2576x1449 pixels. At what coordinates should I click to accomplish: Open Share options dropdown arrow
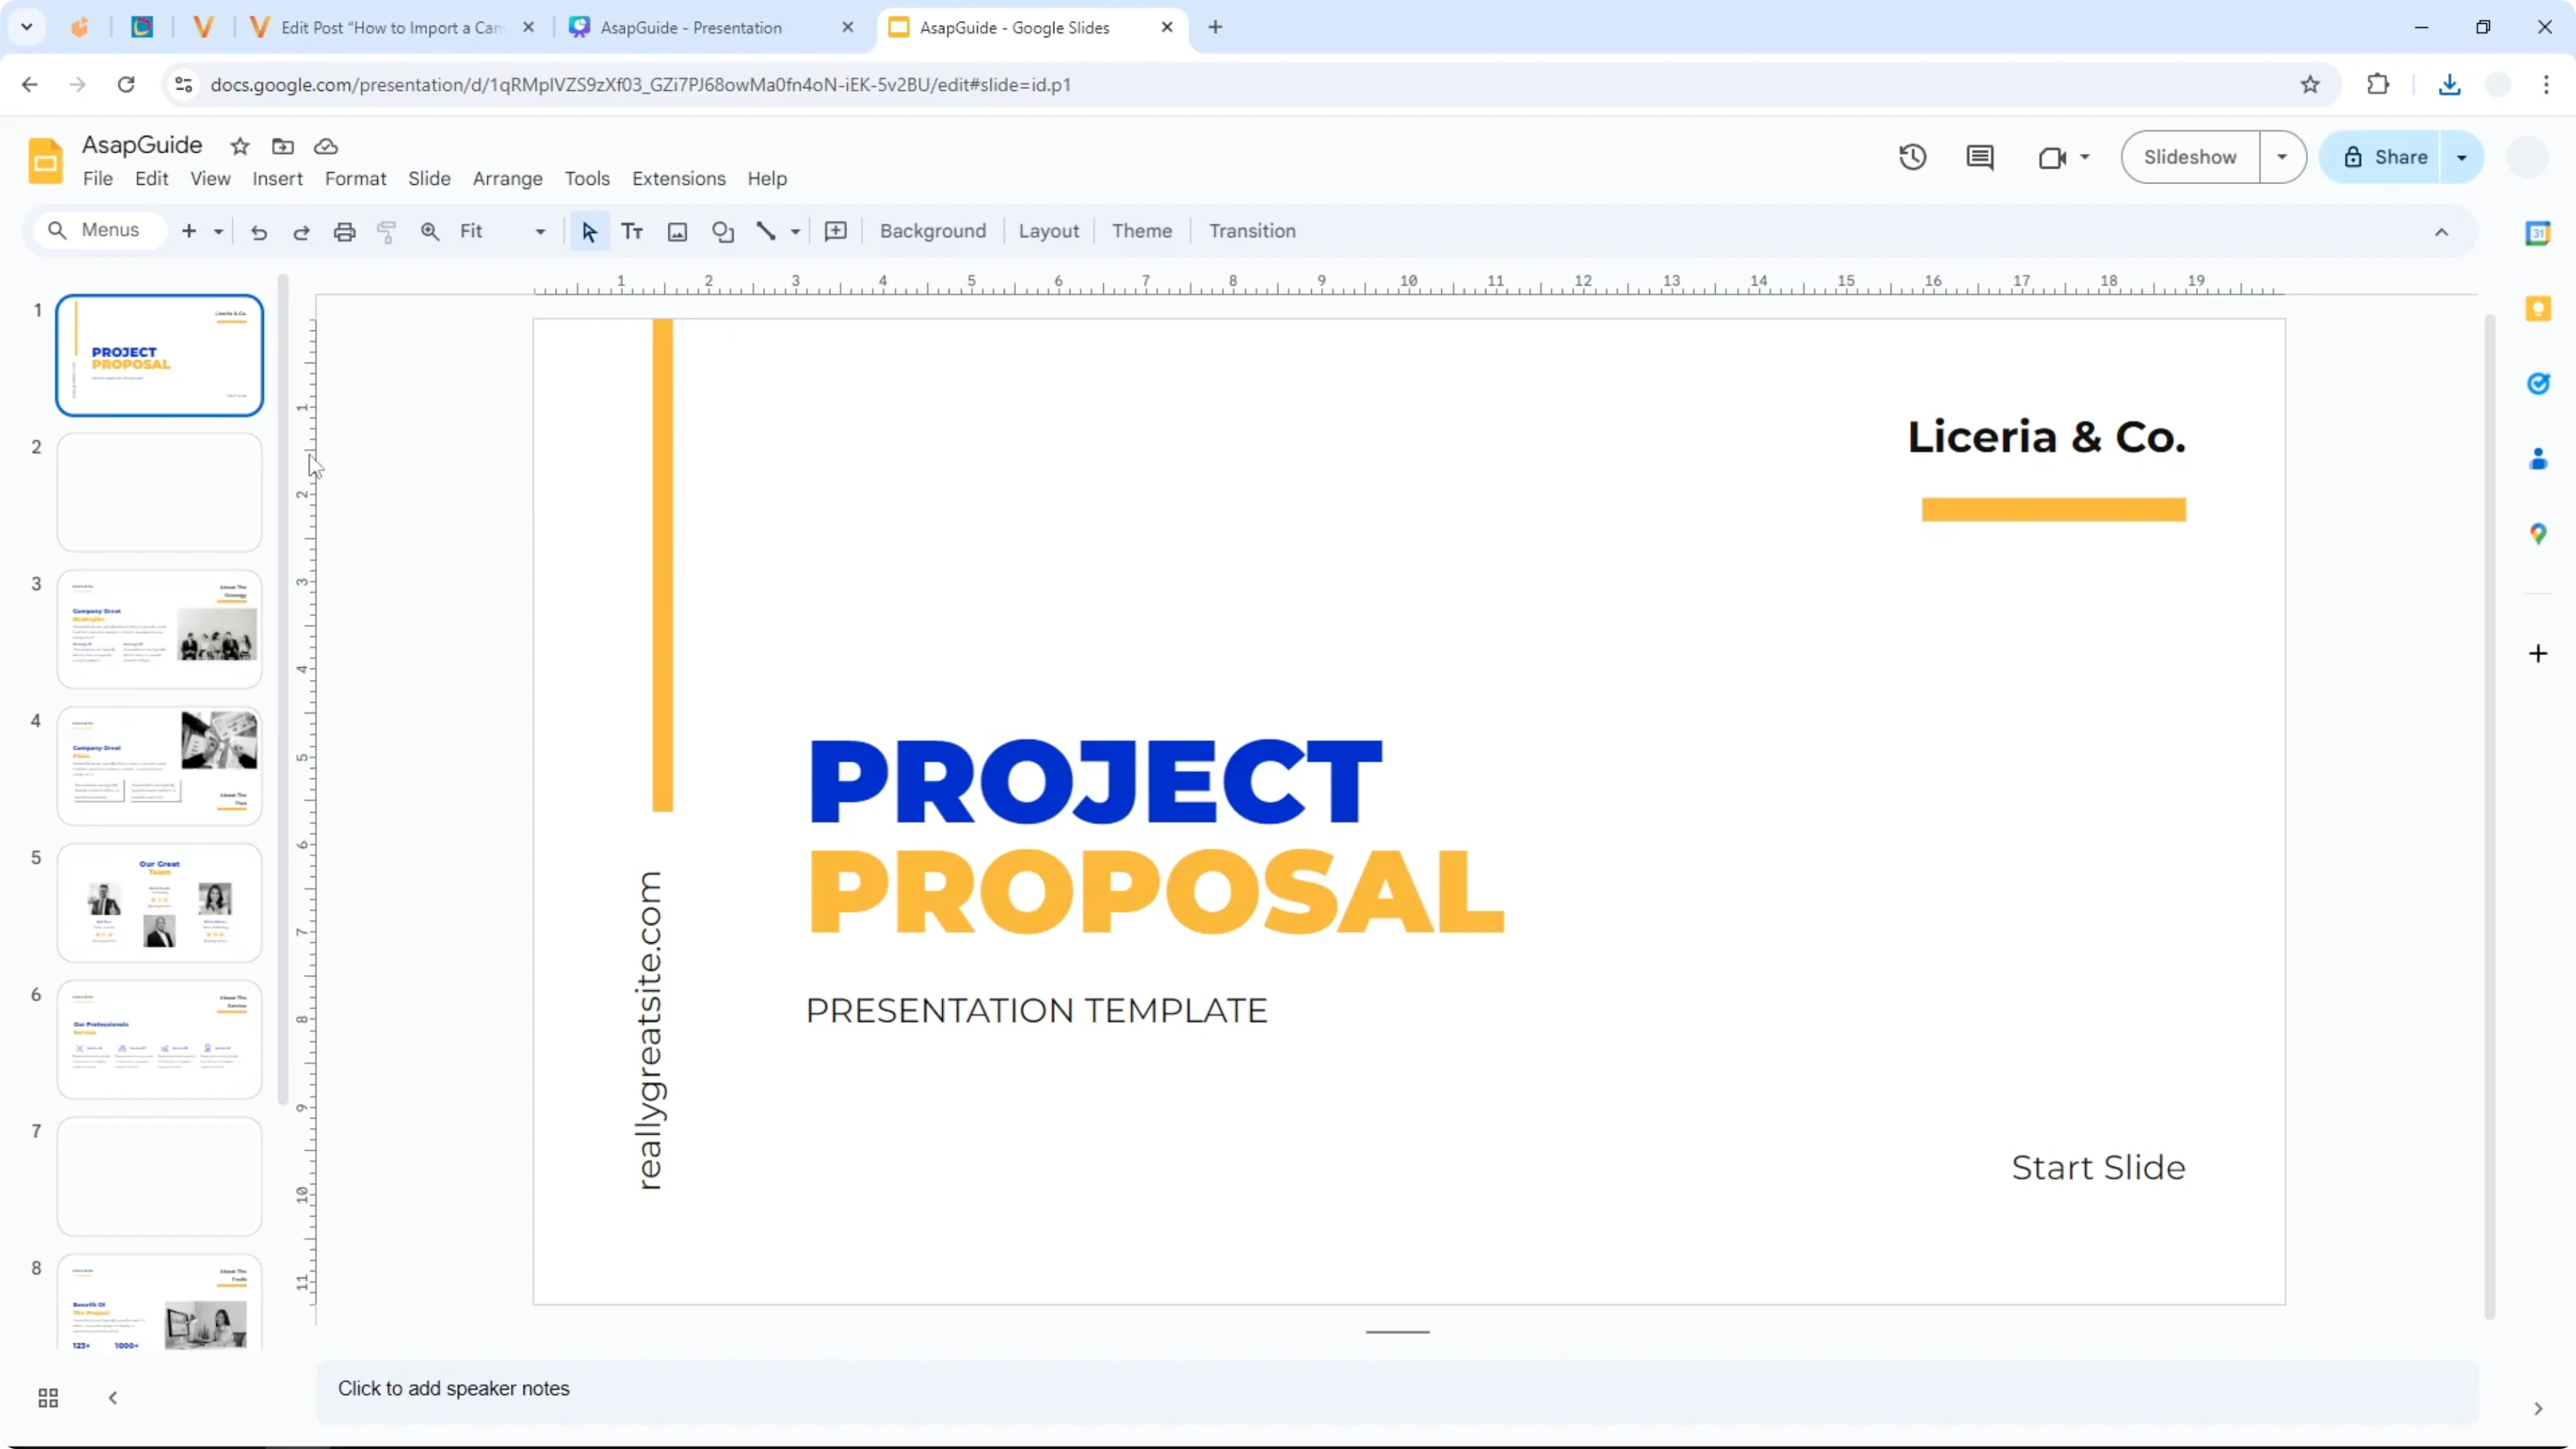click(x=2462, y=157)
